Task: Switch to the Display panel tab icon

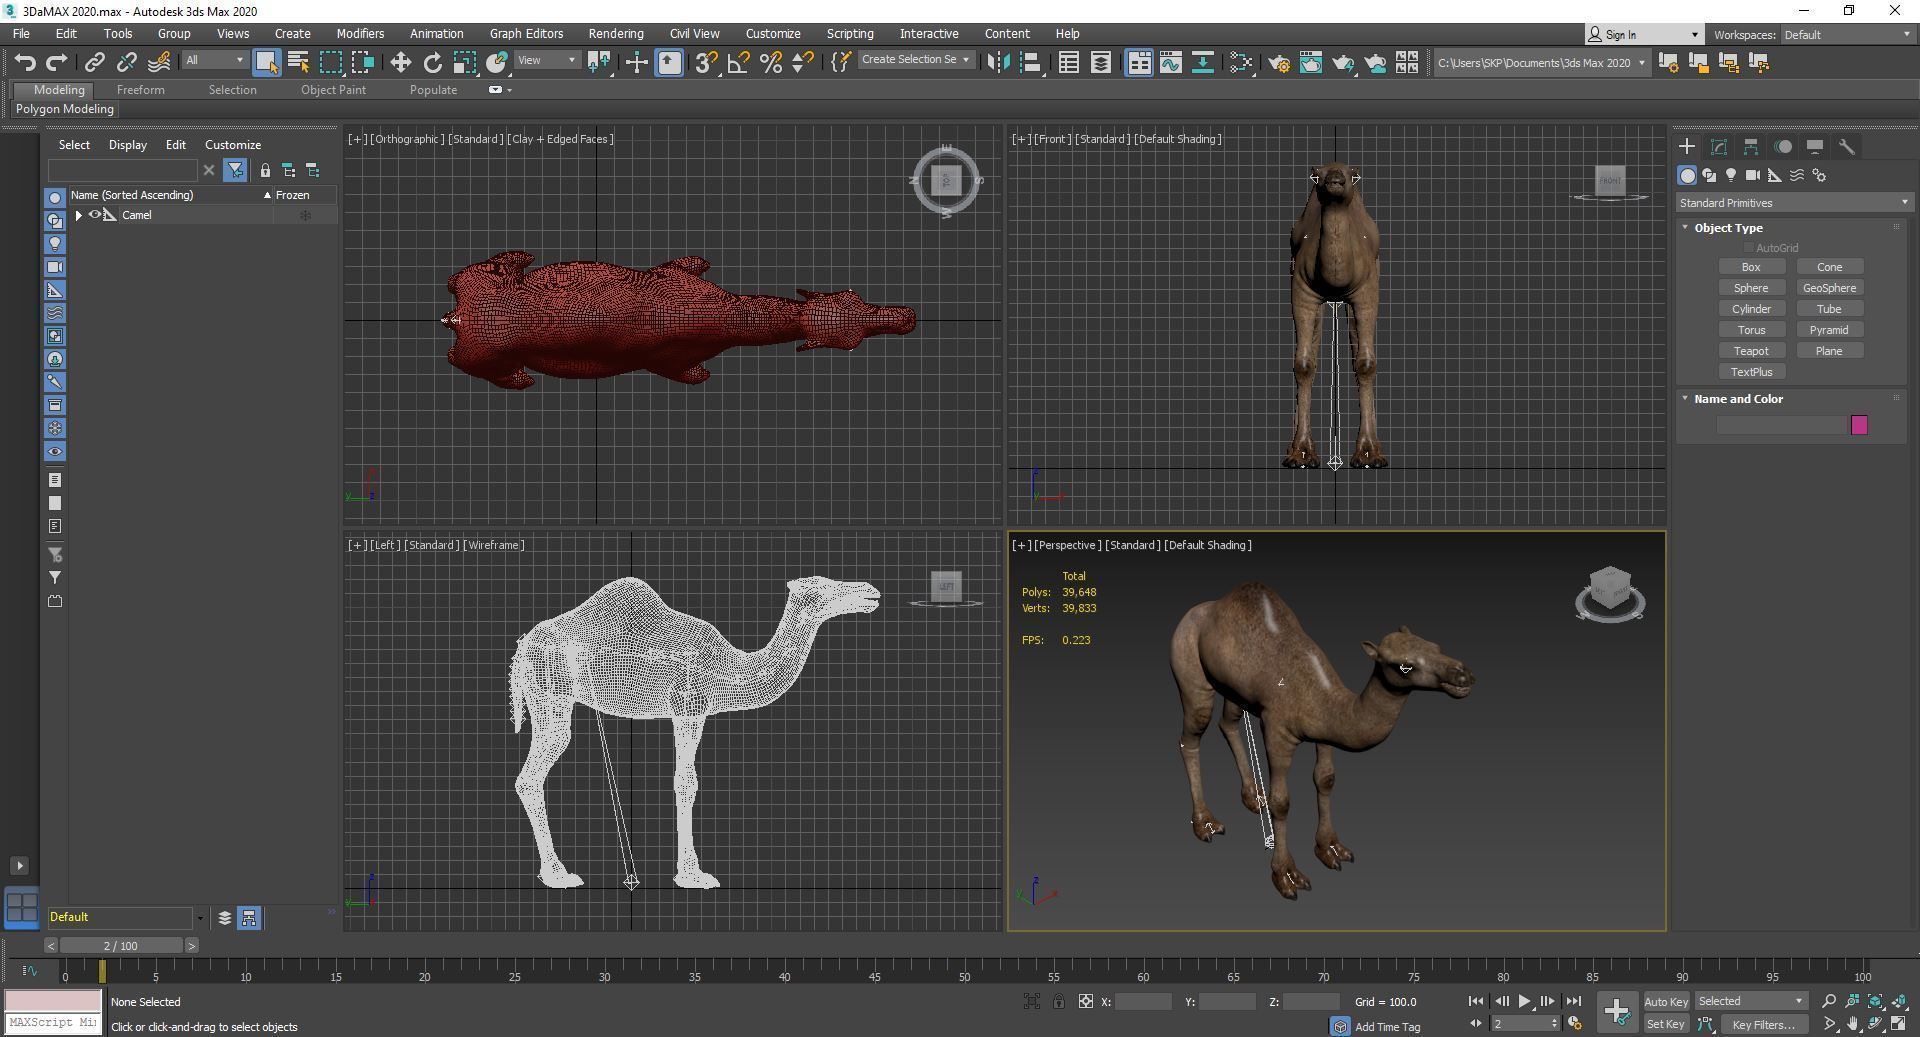Action: point(1815,146)
